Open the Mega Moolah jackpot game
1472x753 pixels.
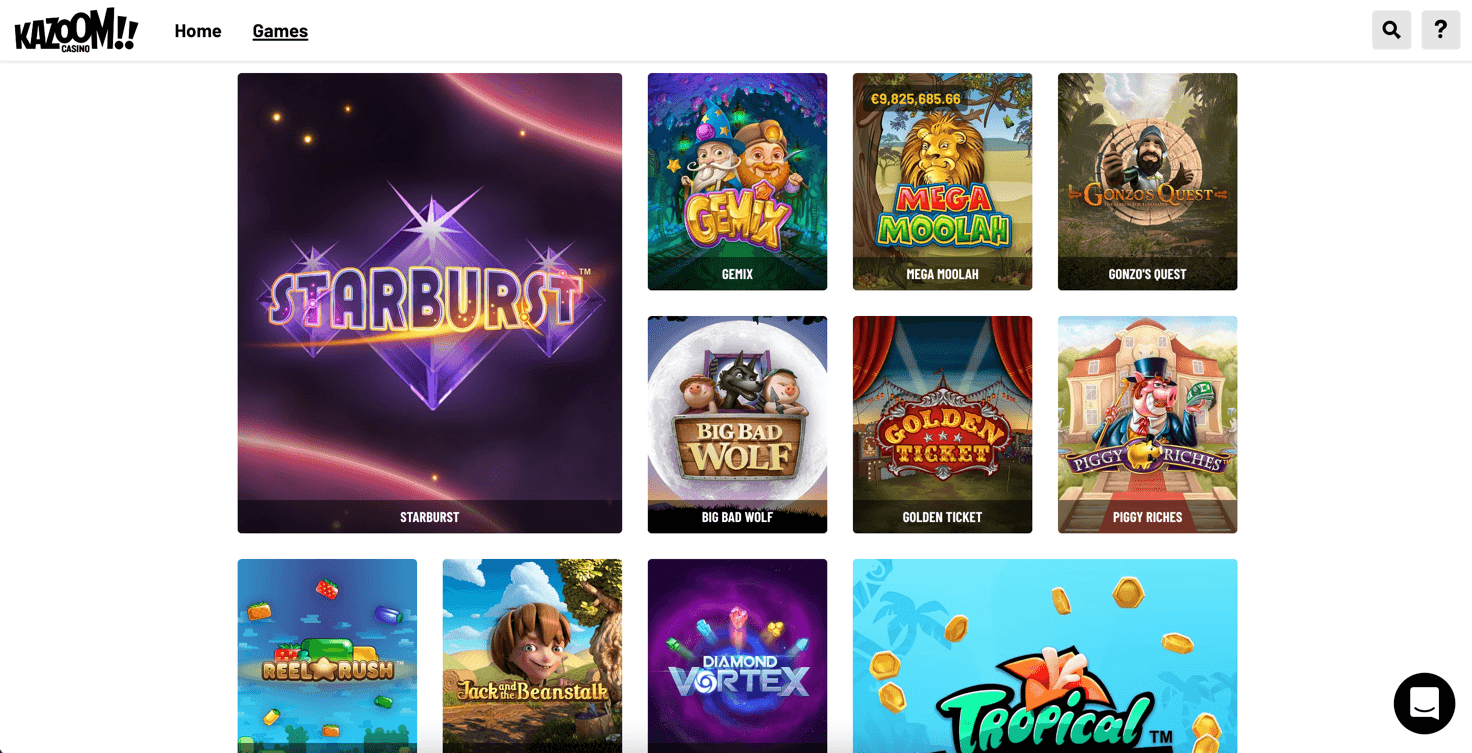tap(942, 181)
